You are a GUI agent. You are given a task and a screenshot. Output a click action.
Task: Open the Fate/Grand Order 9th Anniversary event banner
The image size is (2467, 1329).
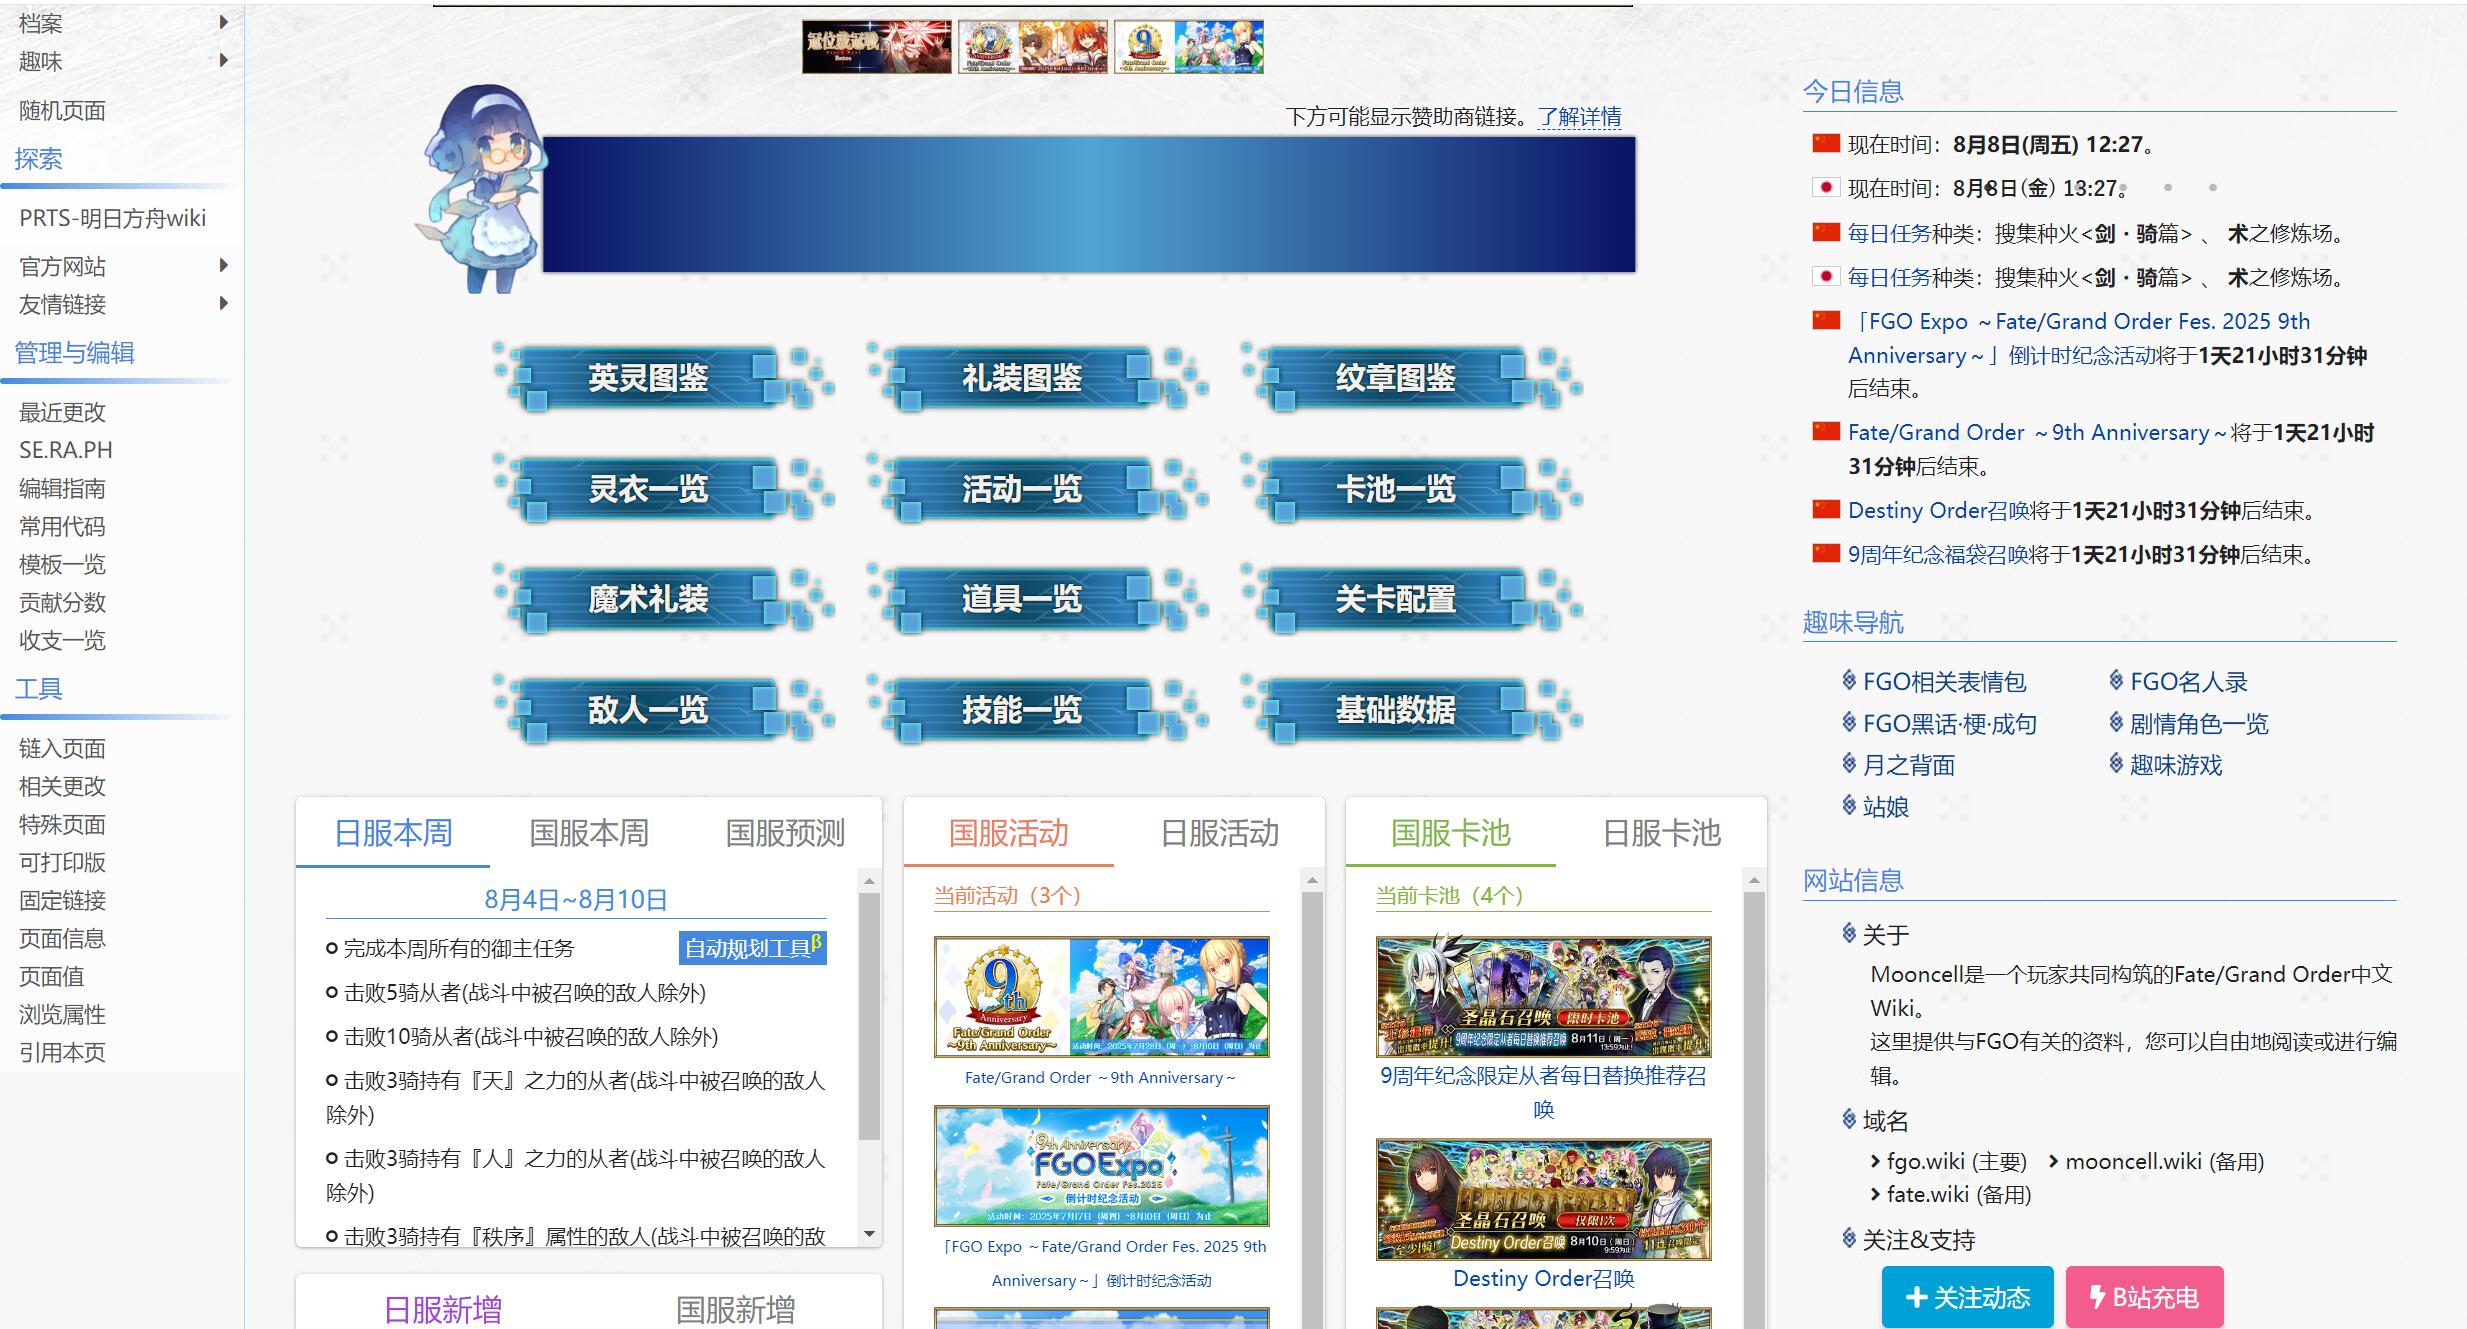coord(1101,996)
